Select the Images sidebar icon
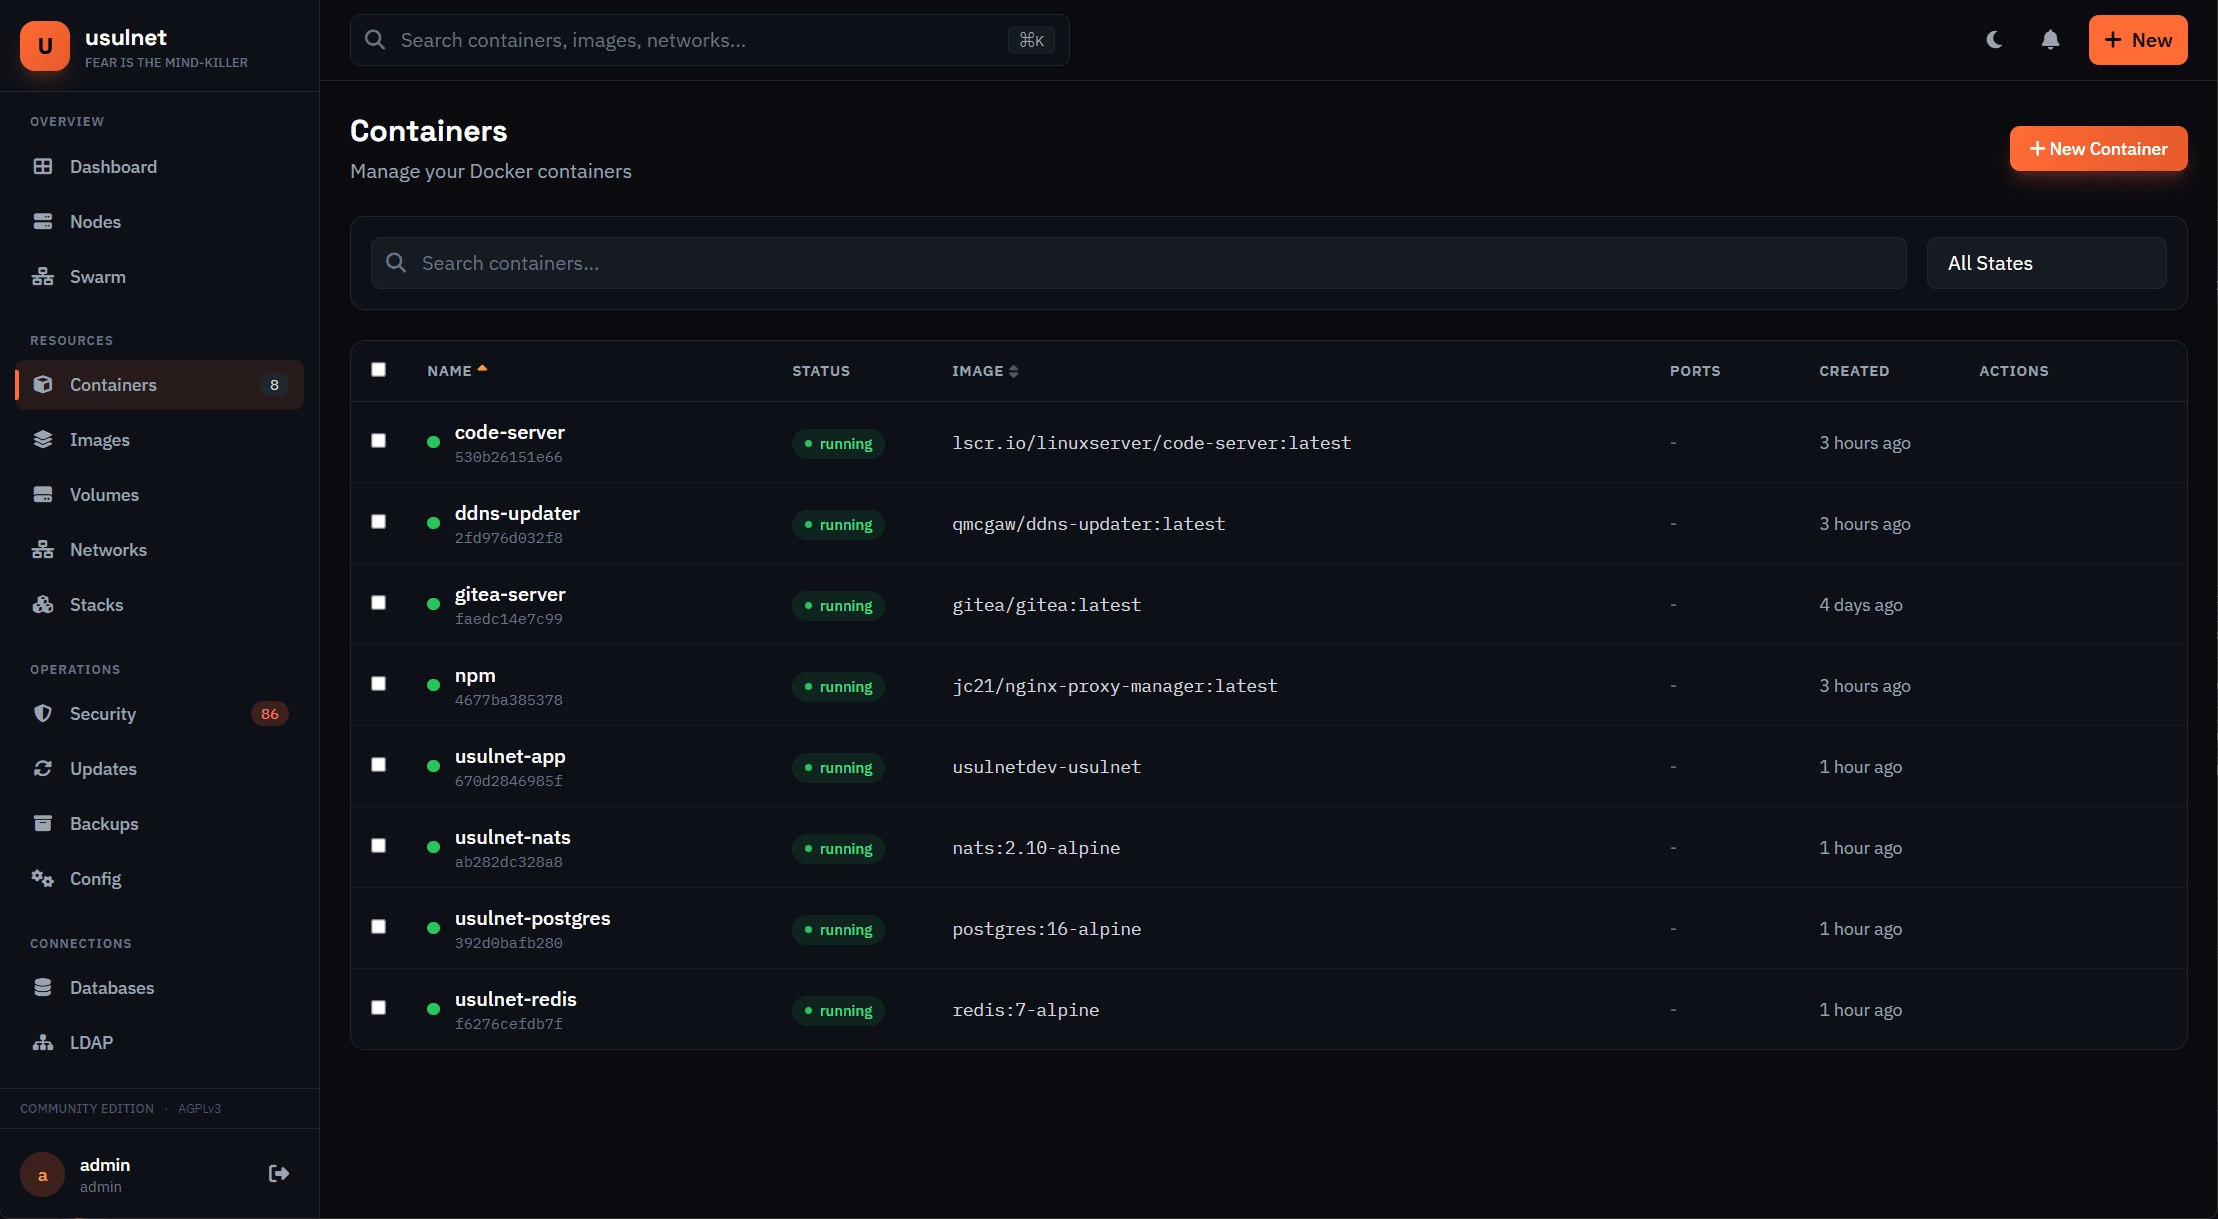Screen dimensions: 2218x1219 43,439
